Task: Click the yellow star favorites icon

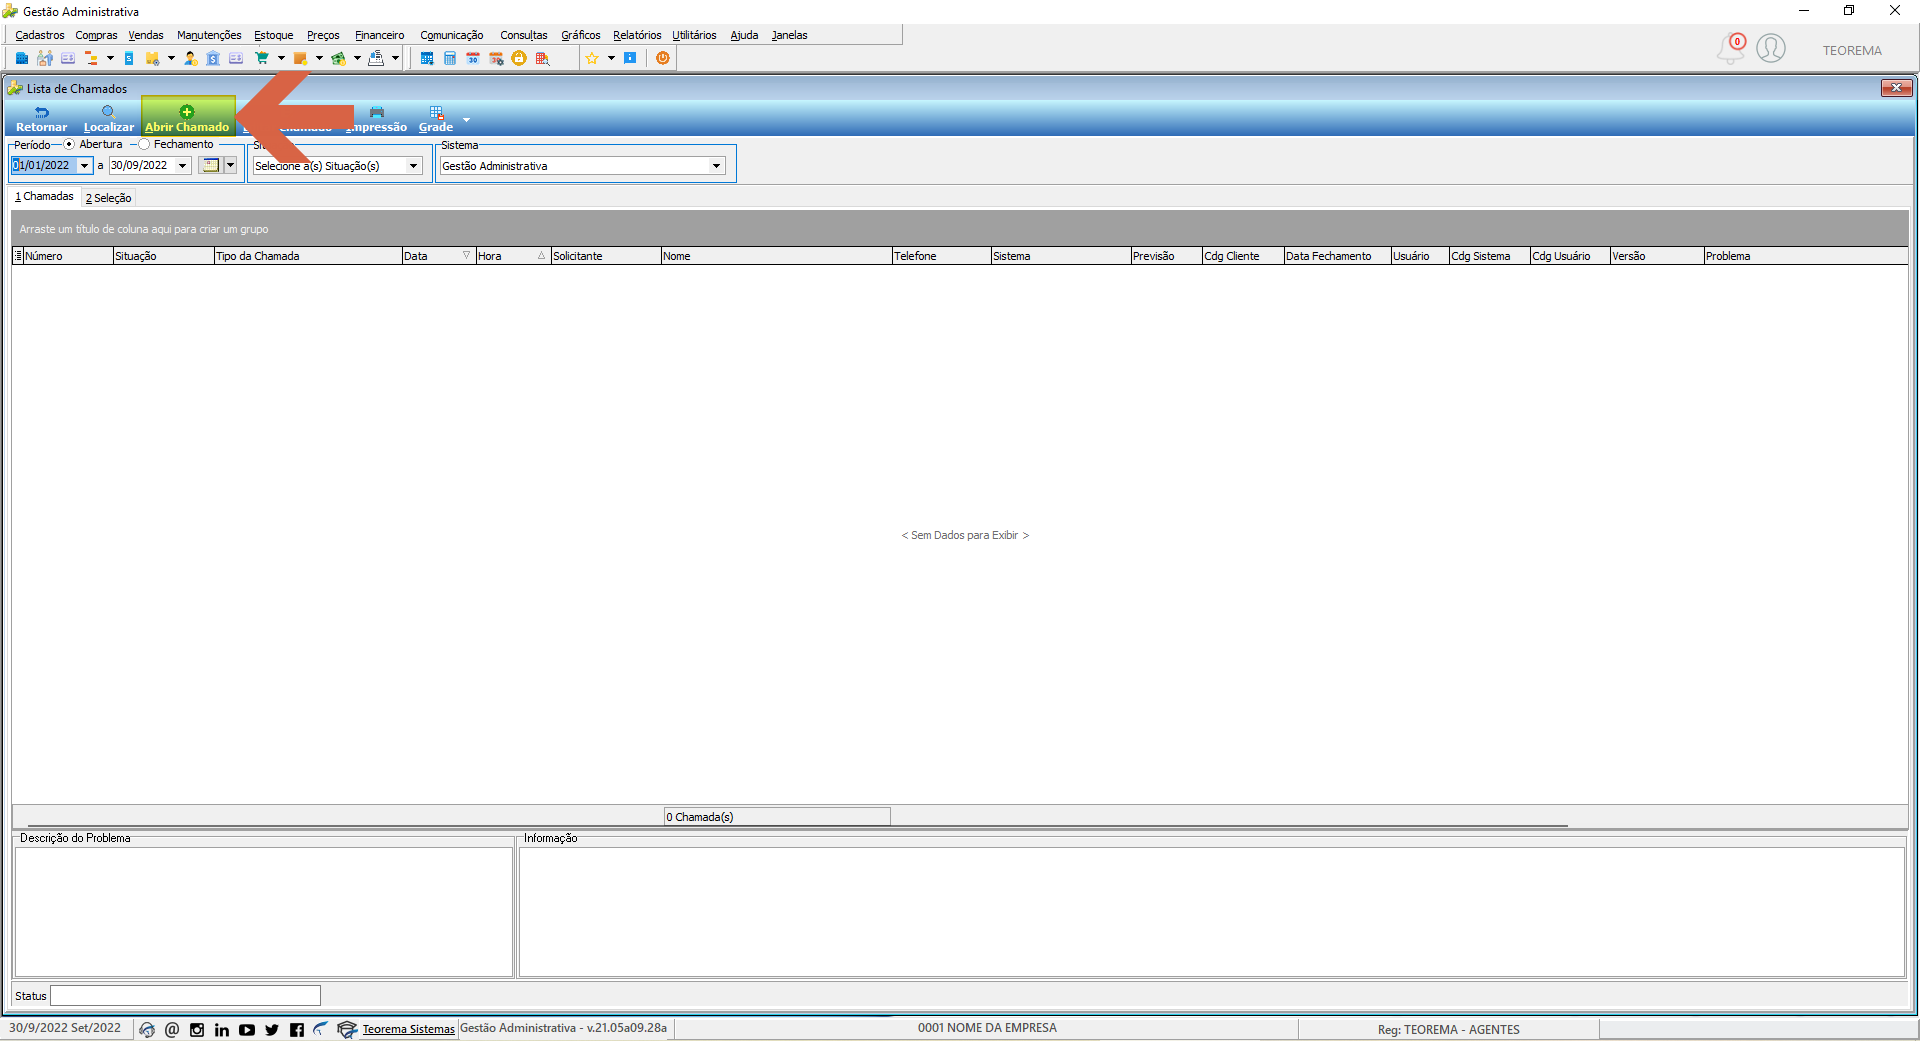Action: [592, 58]
